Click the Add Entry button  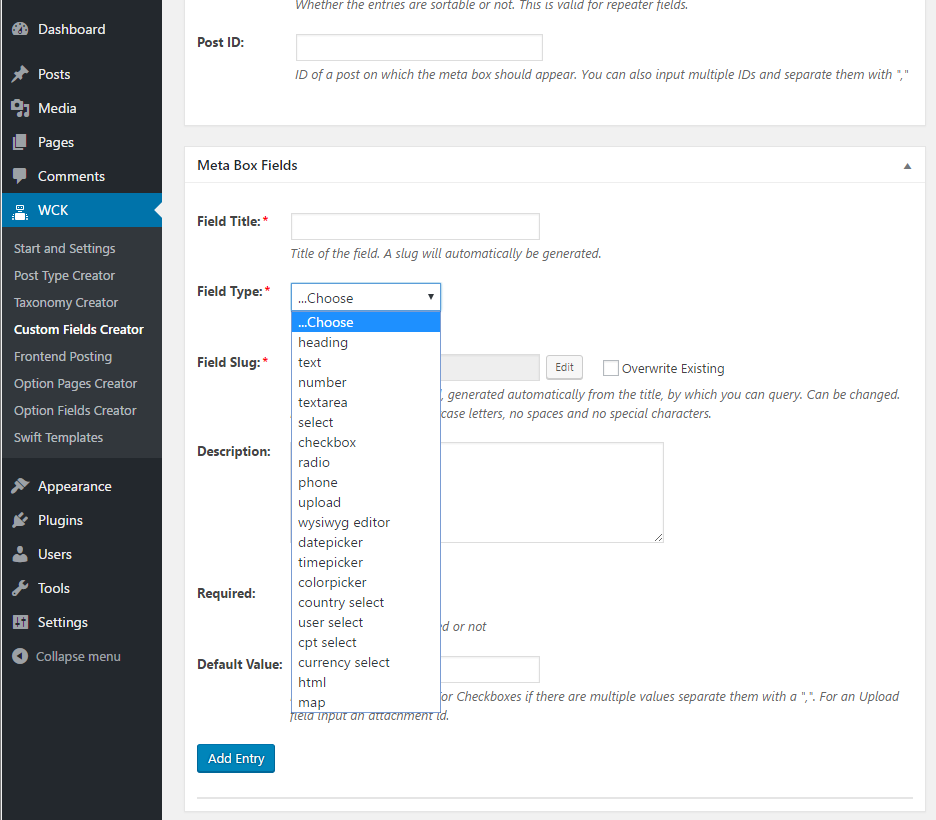[236, 759]
